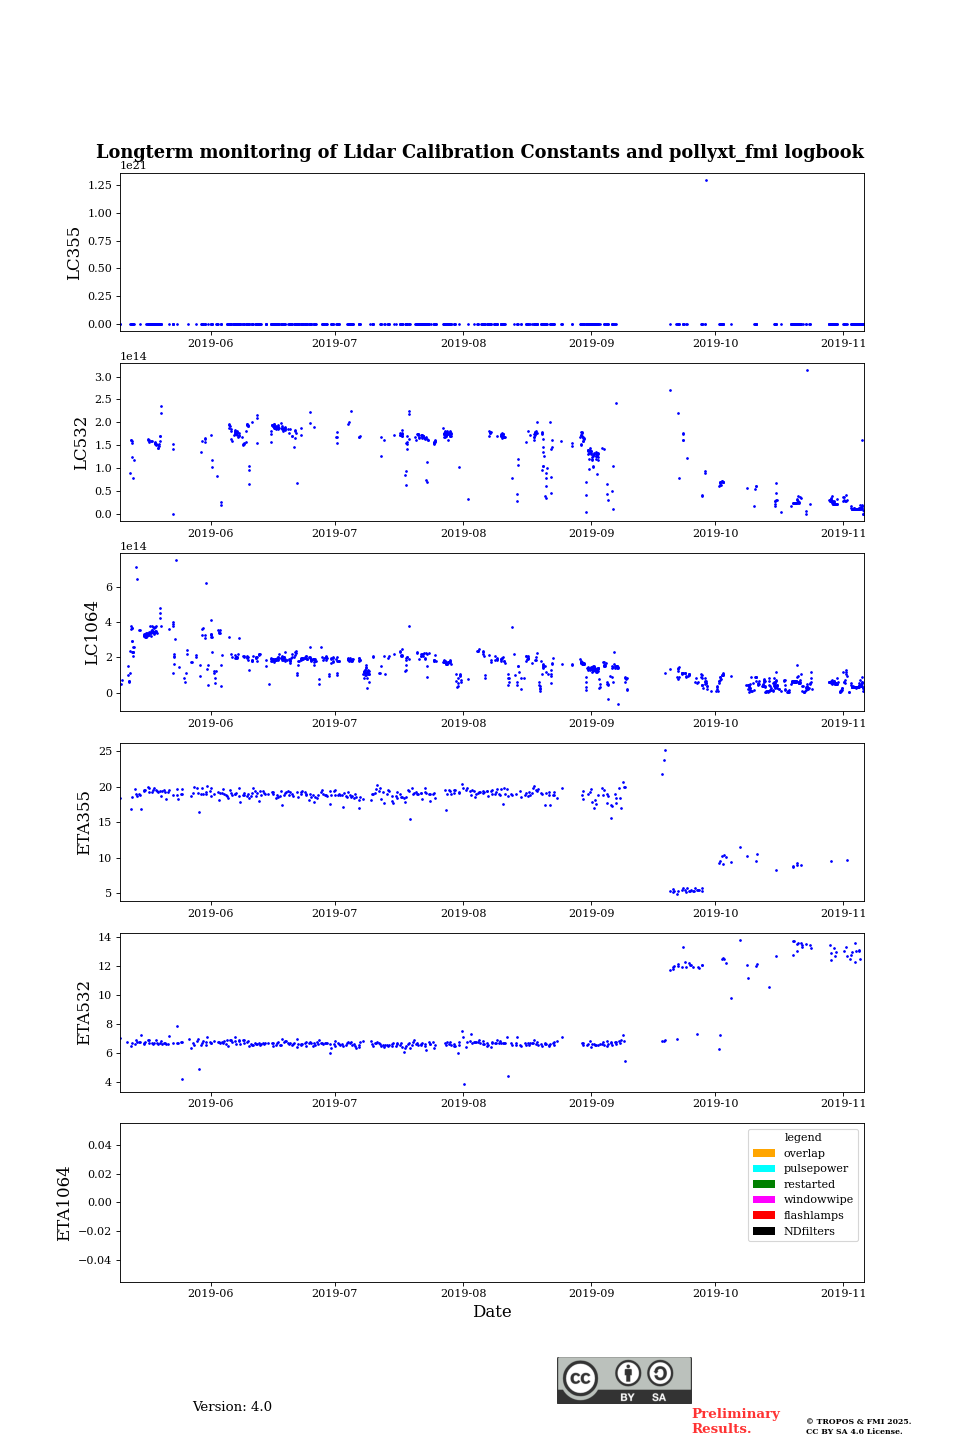The height and width of the screenshot is (1440, 960).
Task: Click the cyan pulsepower legend swatch
Action: (x=763, y=1168)
